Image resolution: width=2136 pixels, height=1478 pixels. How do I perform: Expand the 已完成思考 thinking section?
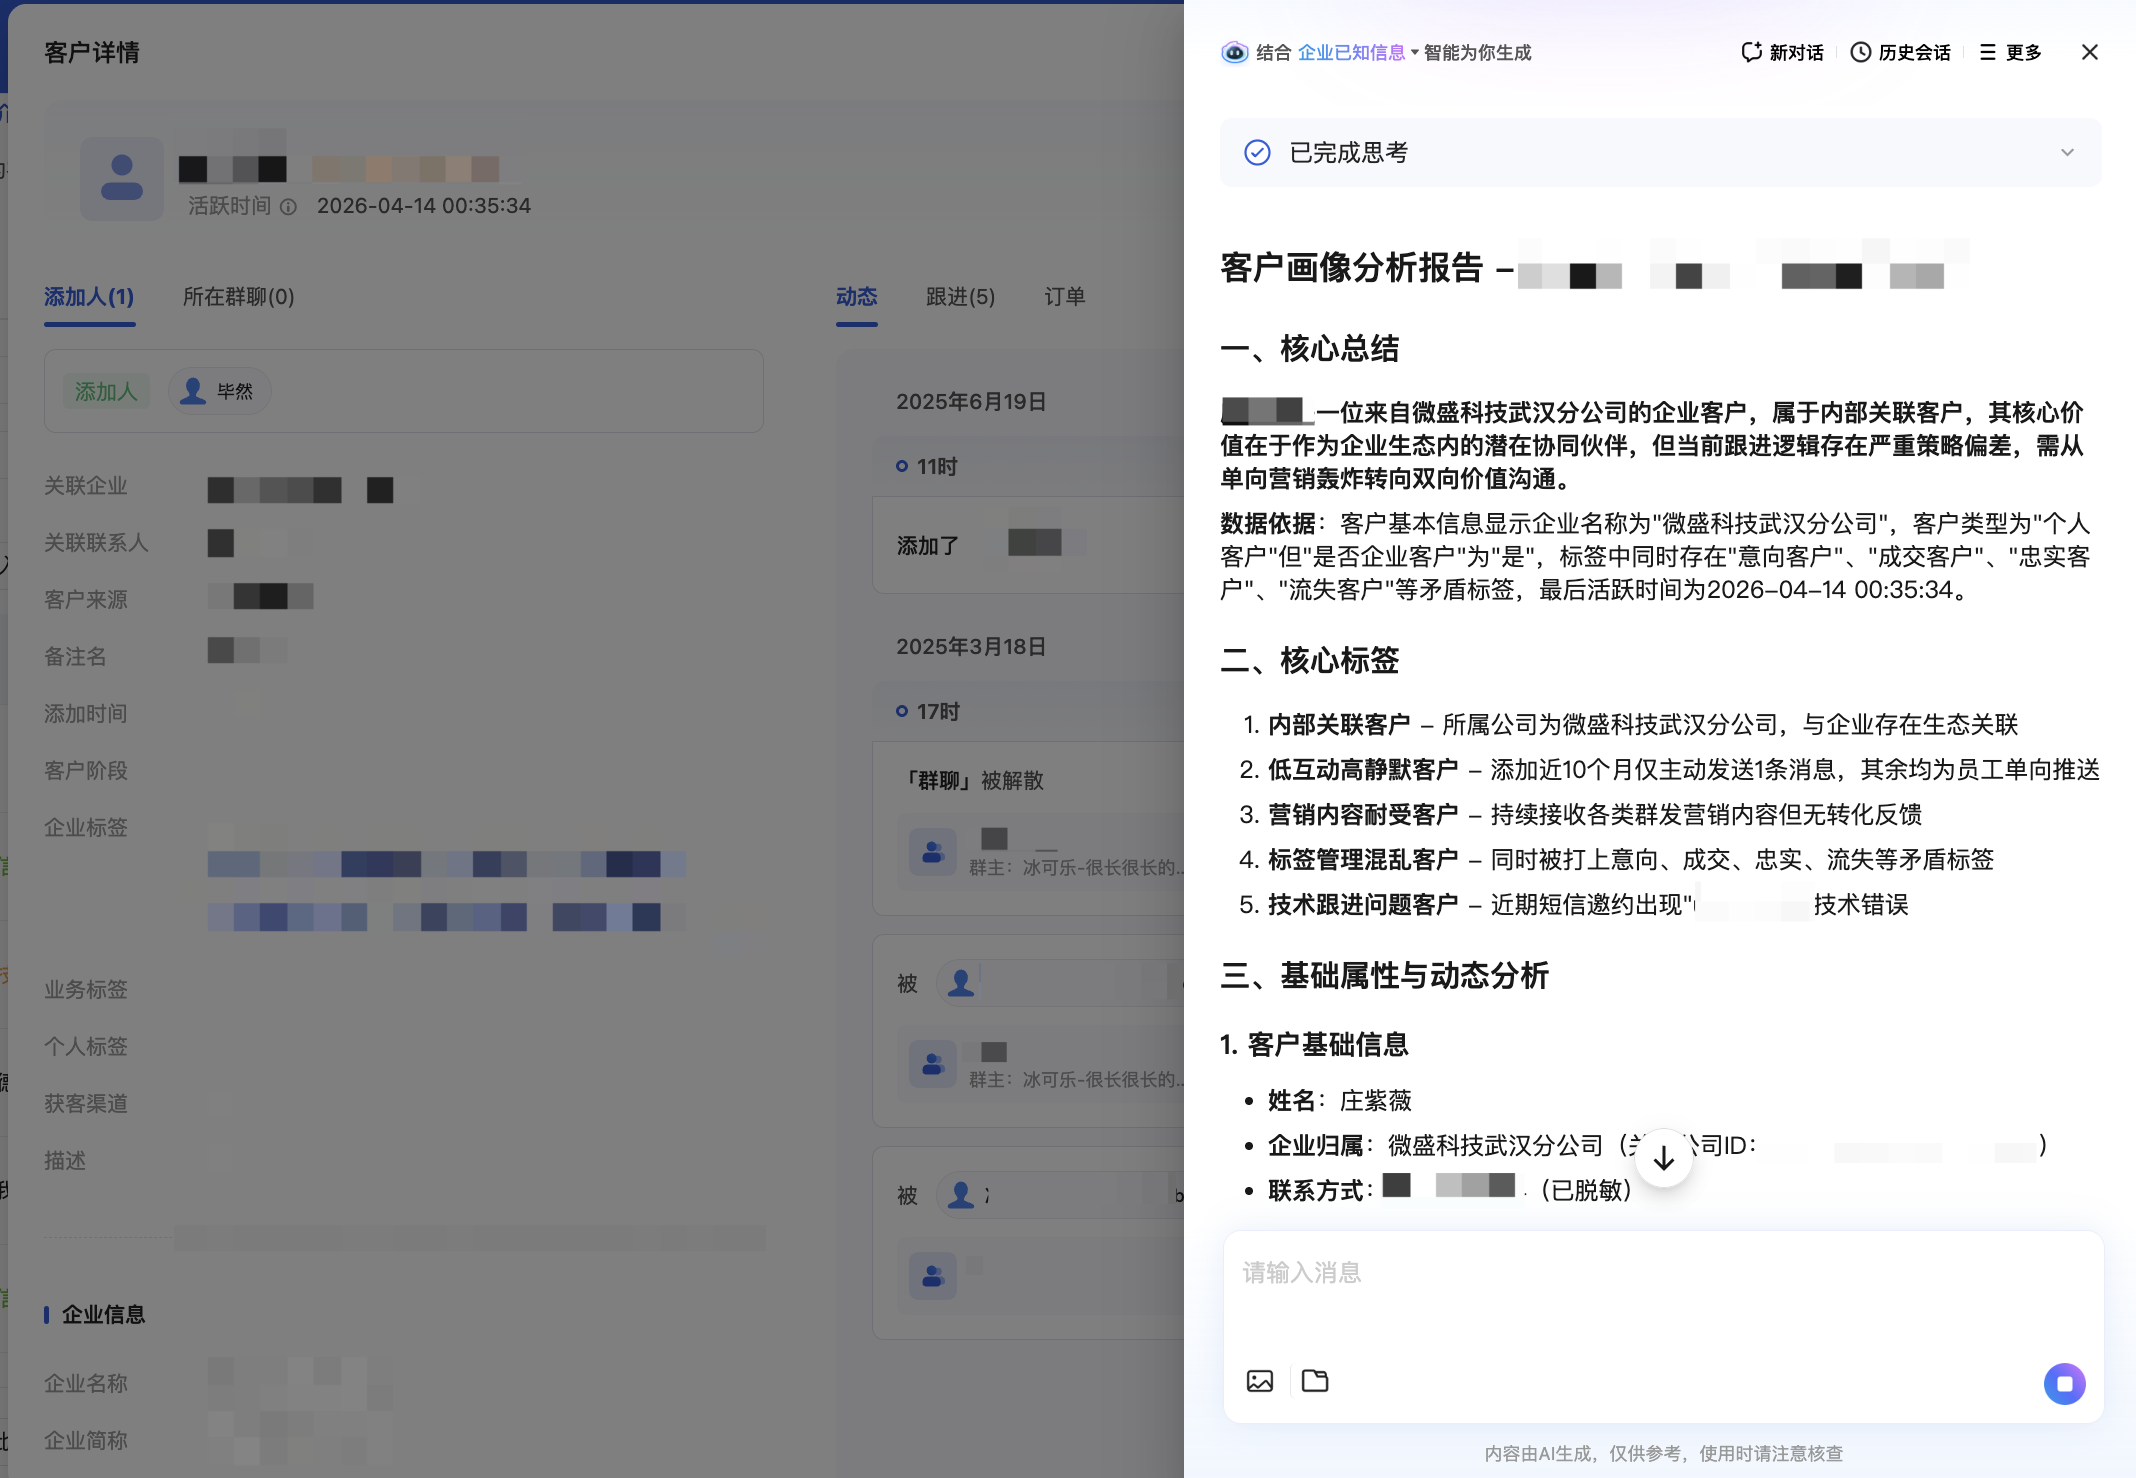tap(1660, 152)
